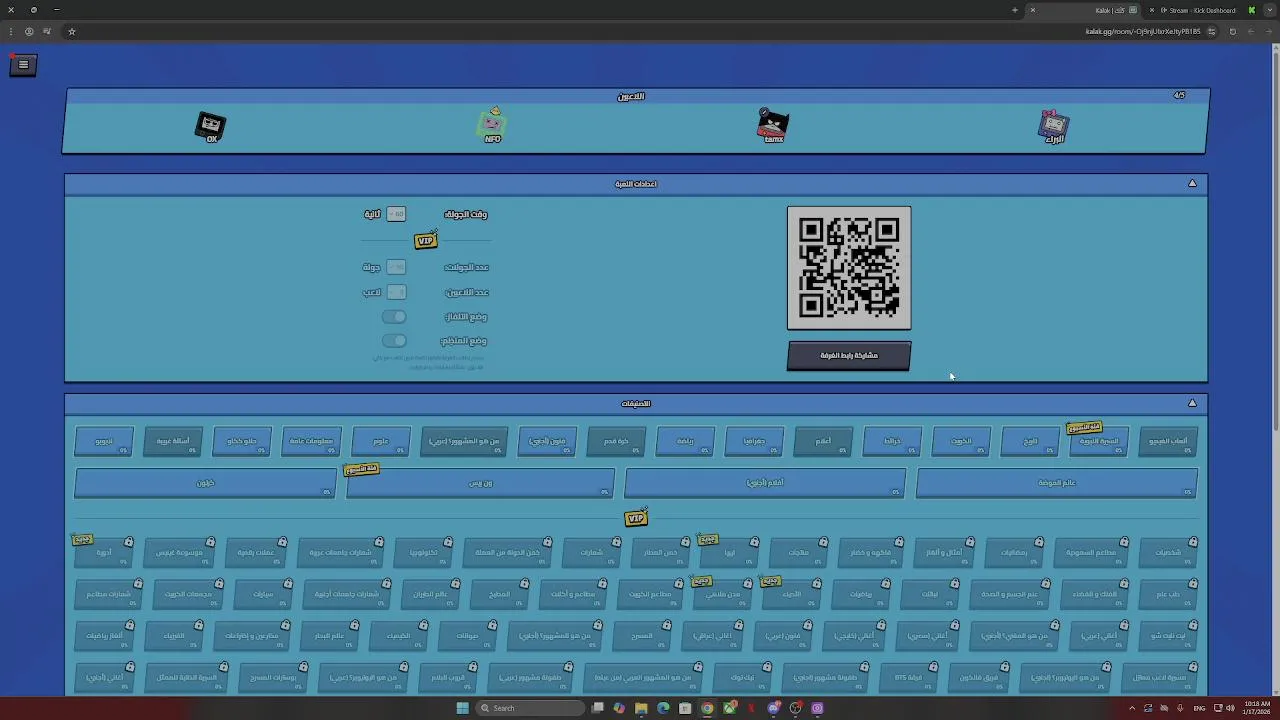This screenshot has height=720, width=1280.
Task: Reload the page in the browser
Action: [x=1233, y=31]
